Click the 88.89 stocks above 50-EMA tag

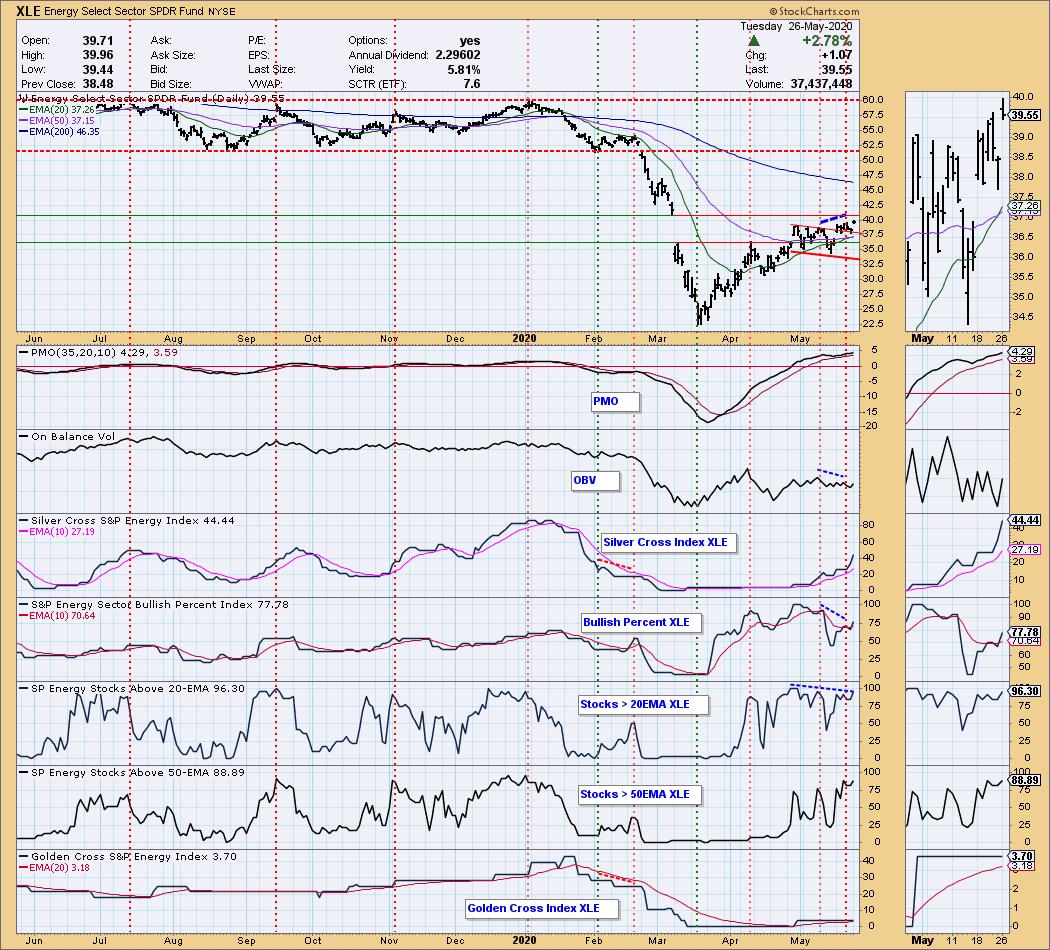click(1025, 781)
